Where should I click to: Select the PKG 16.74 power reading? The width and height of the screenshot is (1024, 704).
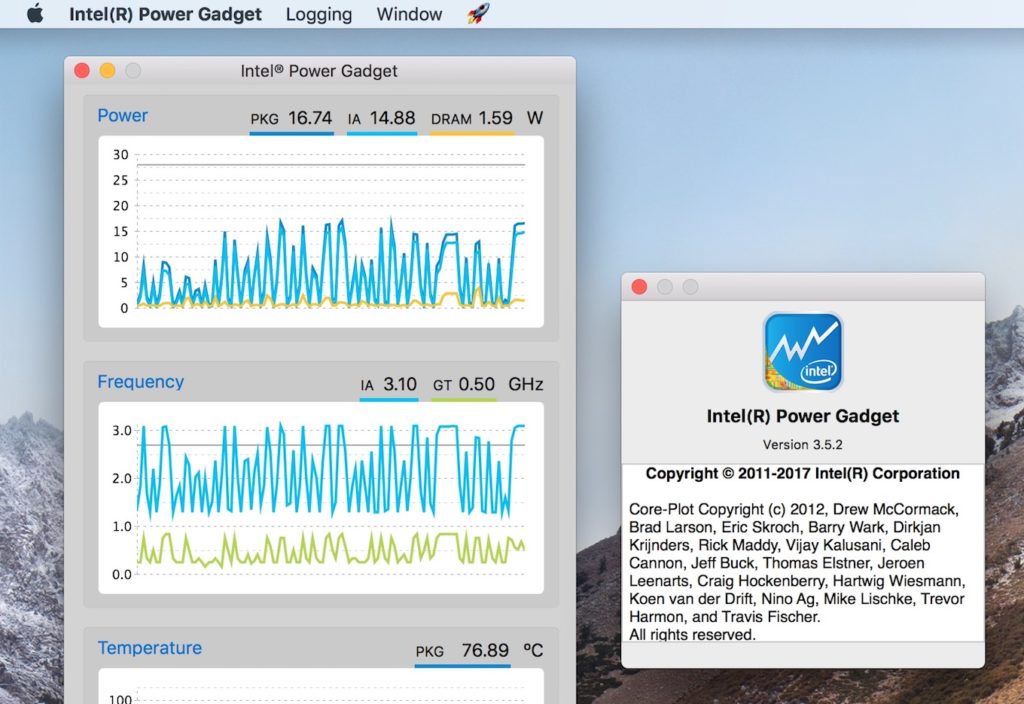291,118
